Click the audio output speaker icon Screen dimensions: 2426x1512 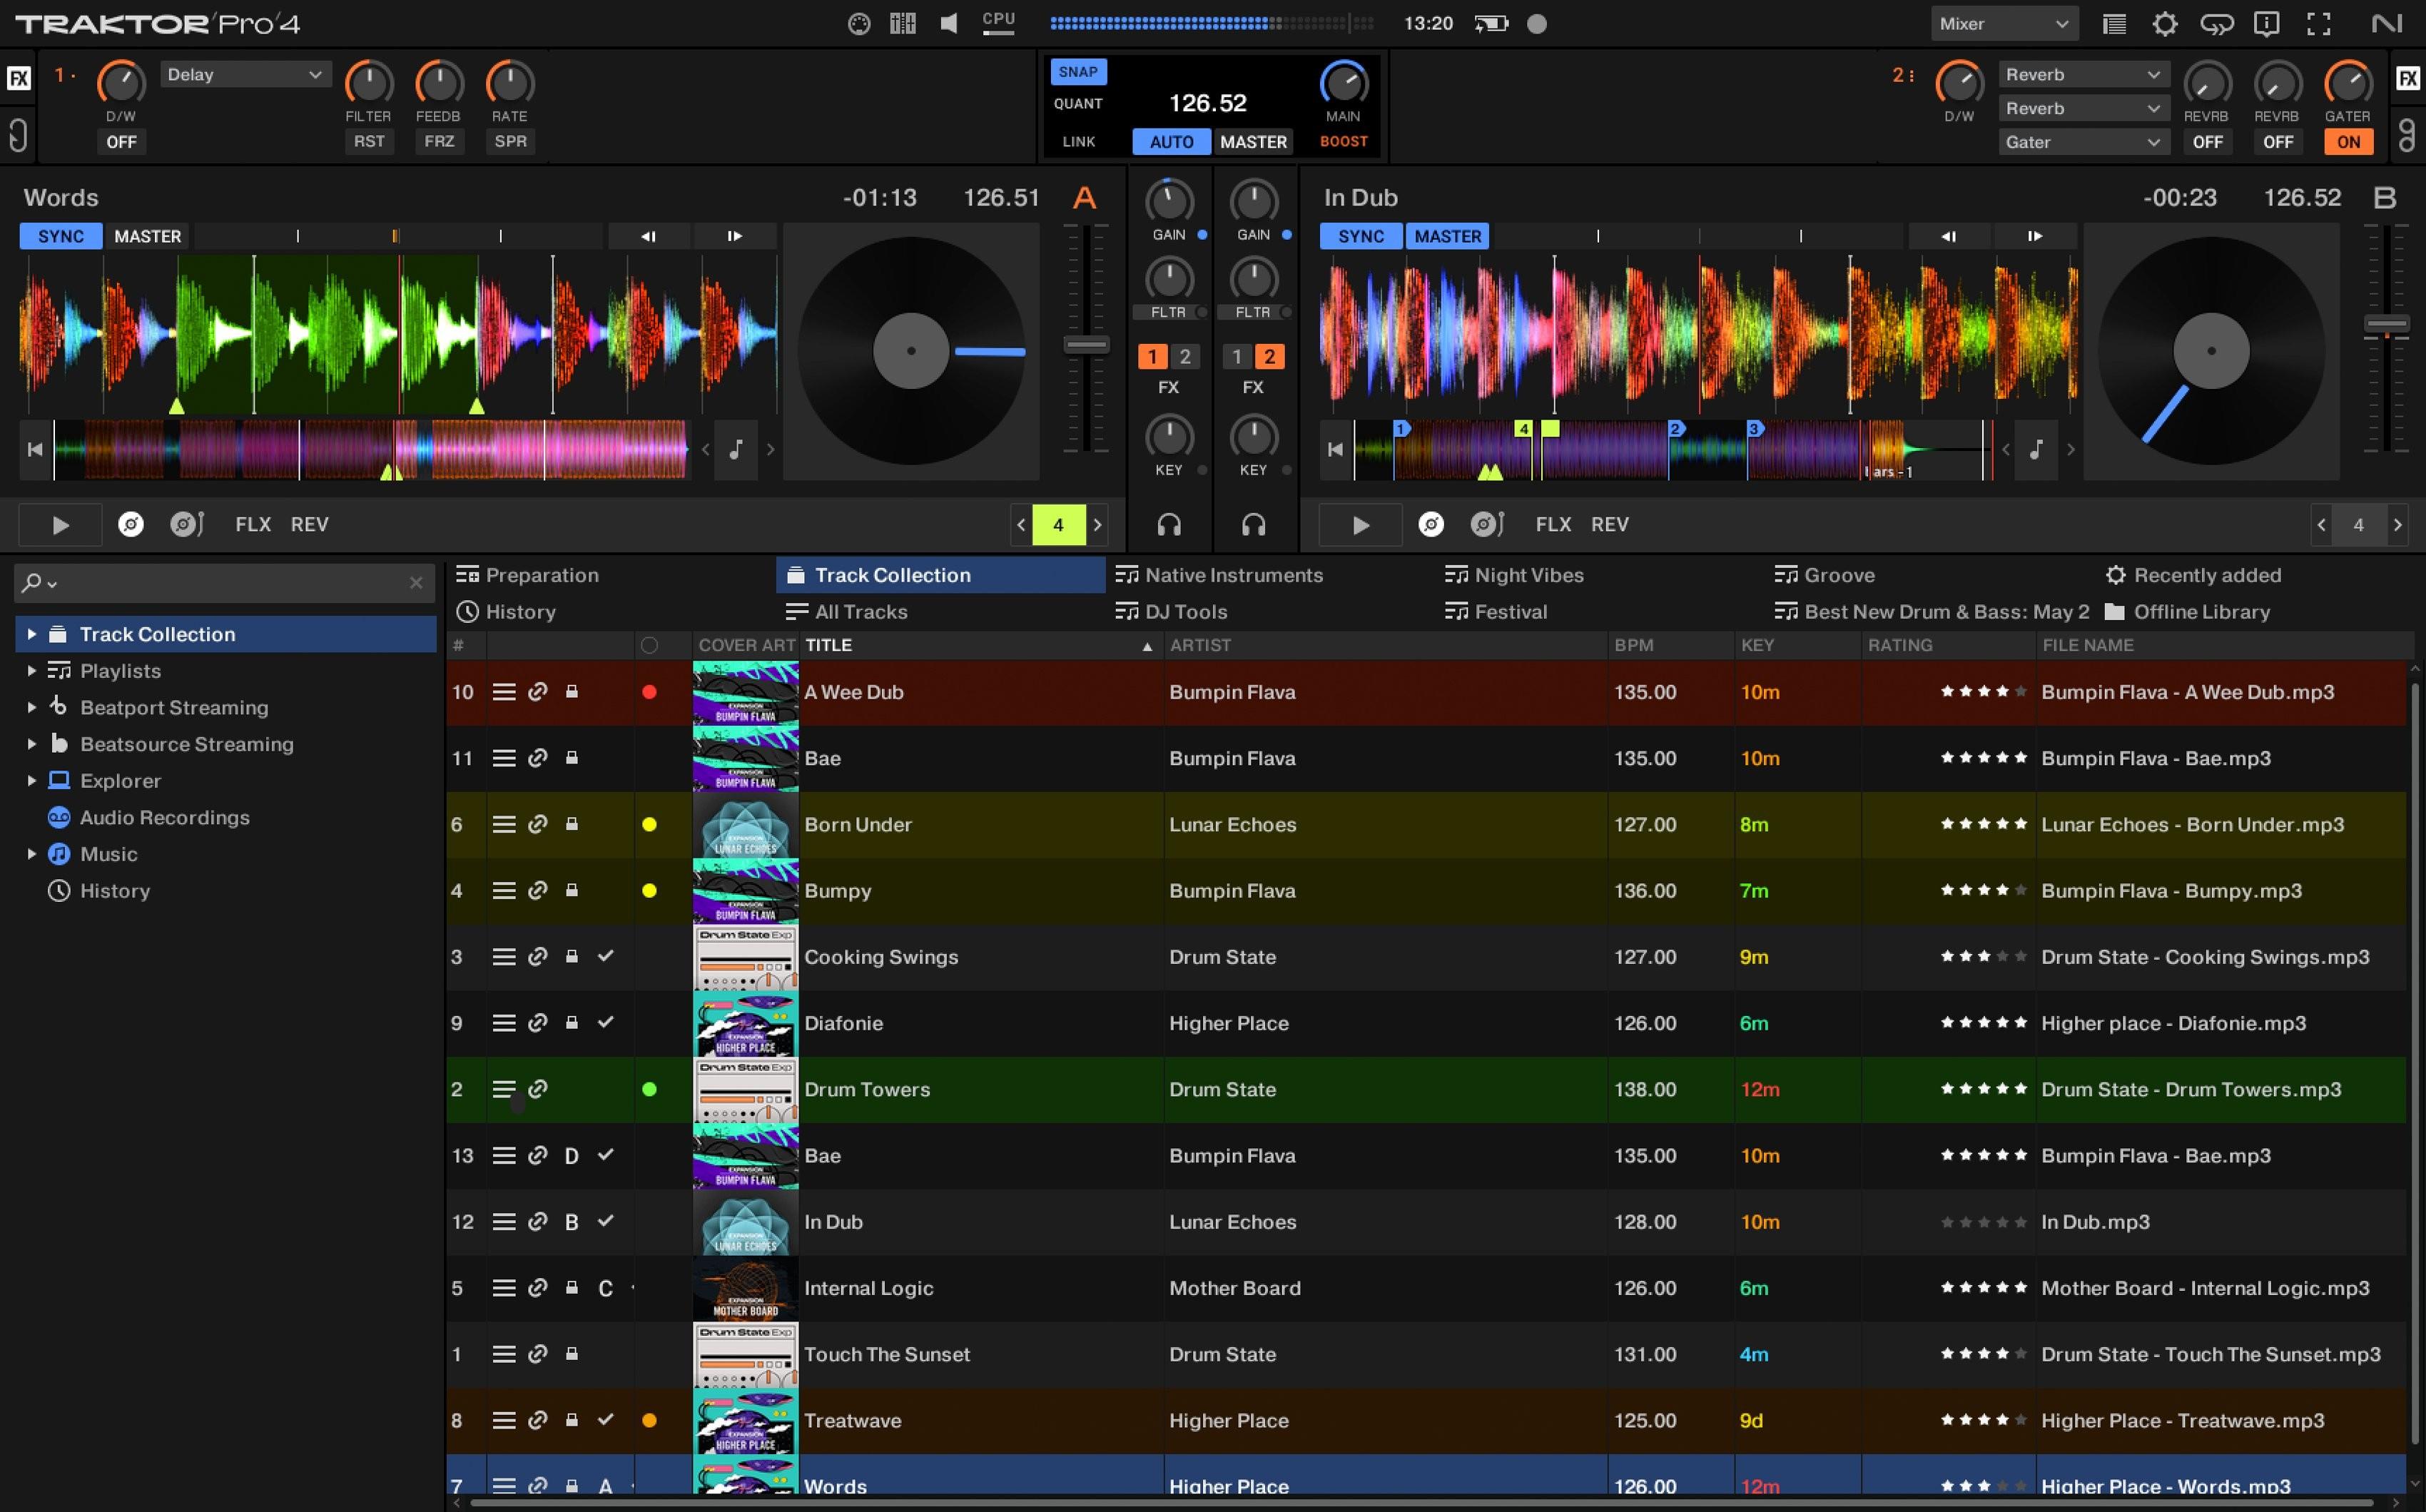[947, 22]
